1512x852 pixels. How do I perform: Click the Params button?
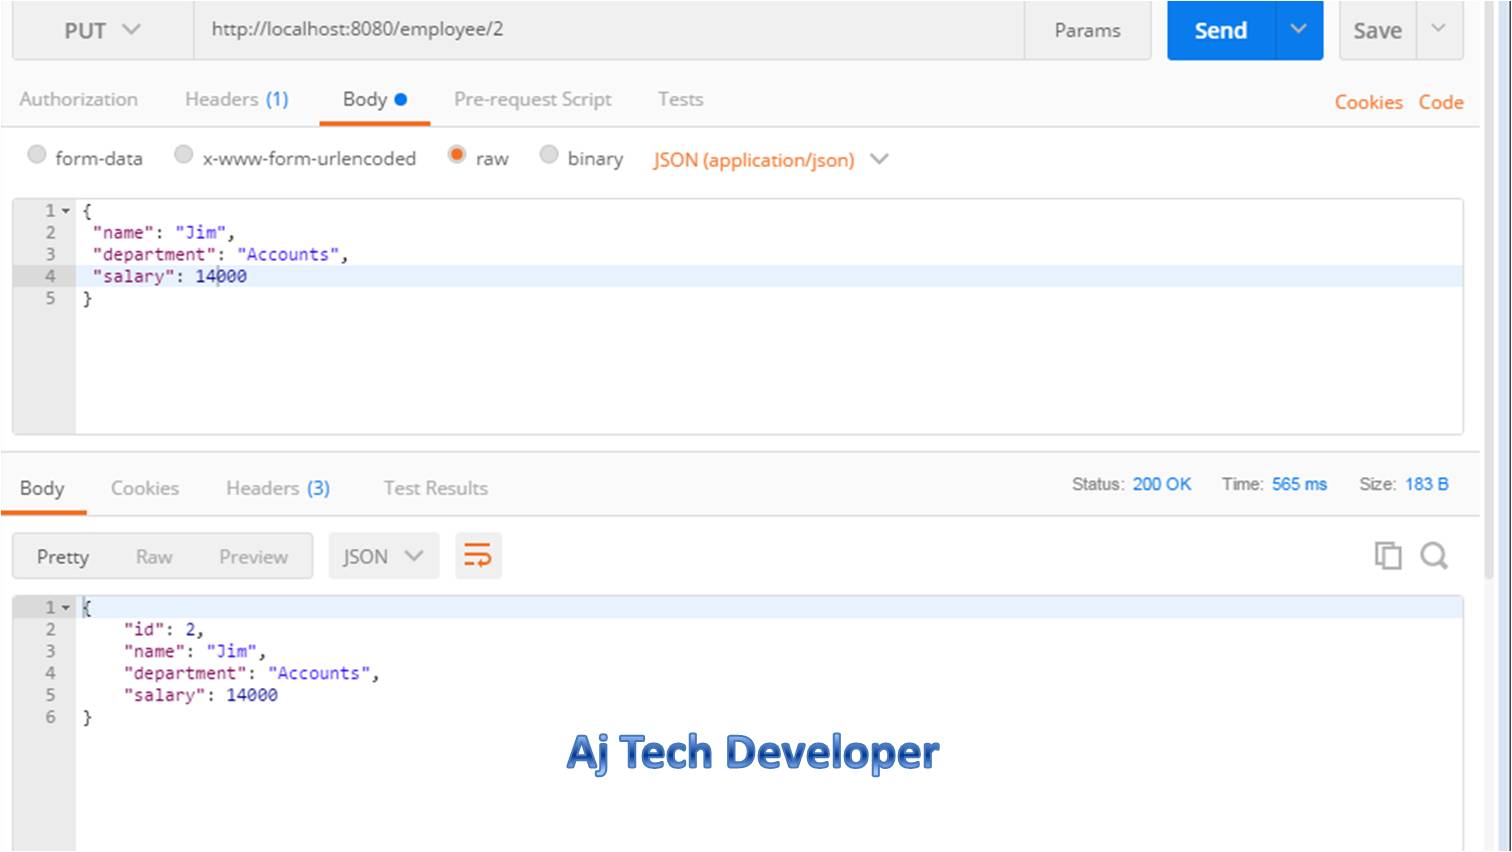(1088, 30)
